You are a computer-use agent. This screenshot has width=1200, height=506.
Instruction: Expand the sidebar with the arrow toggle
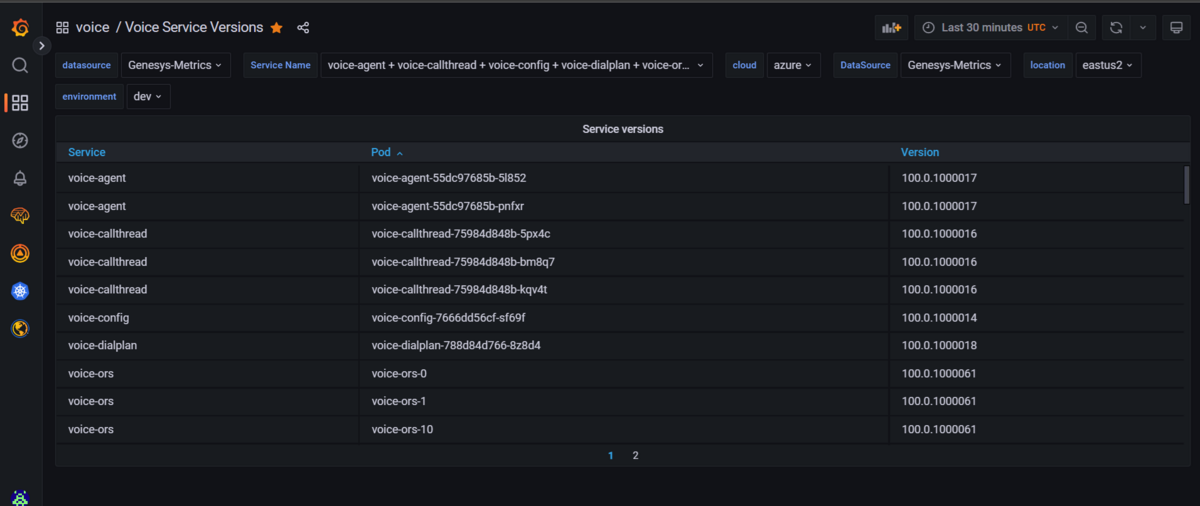[42, 46]
